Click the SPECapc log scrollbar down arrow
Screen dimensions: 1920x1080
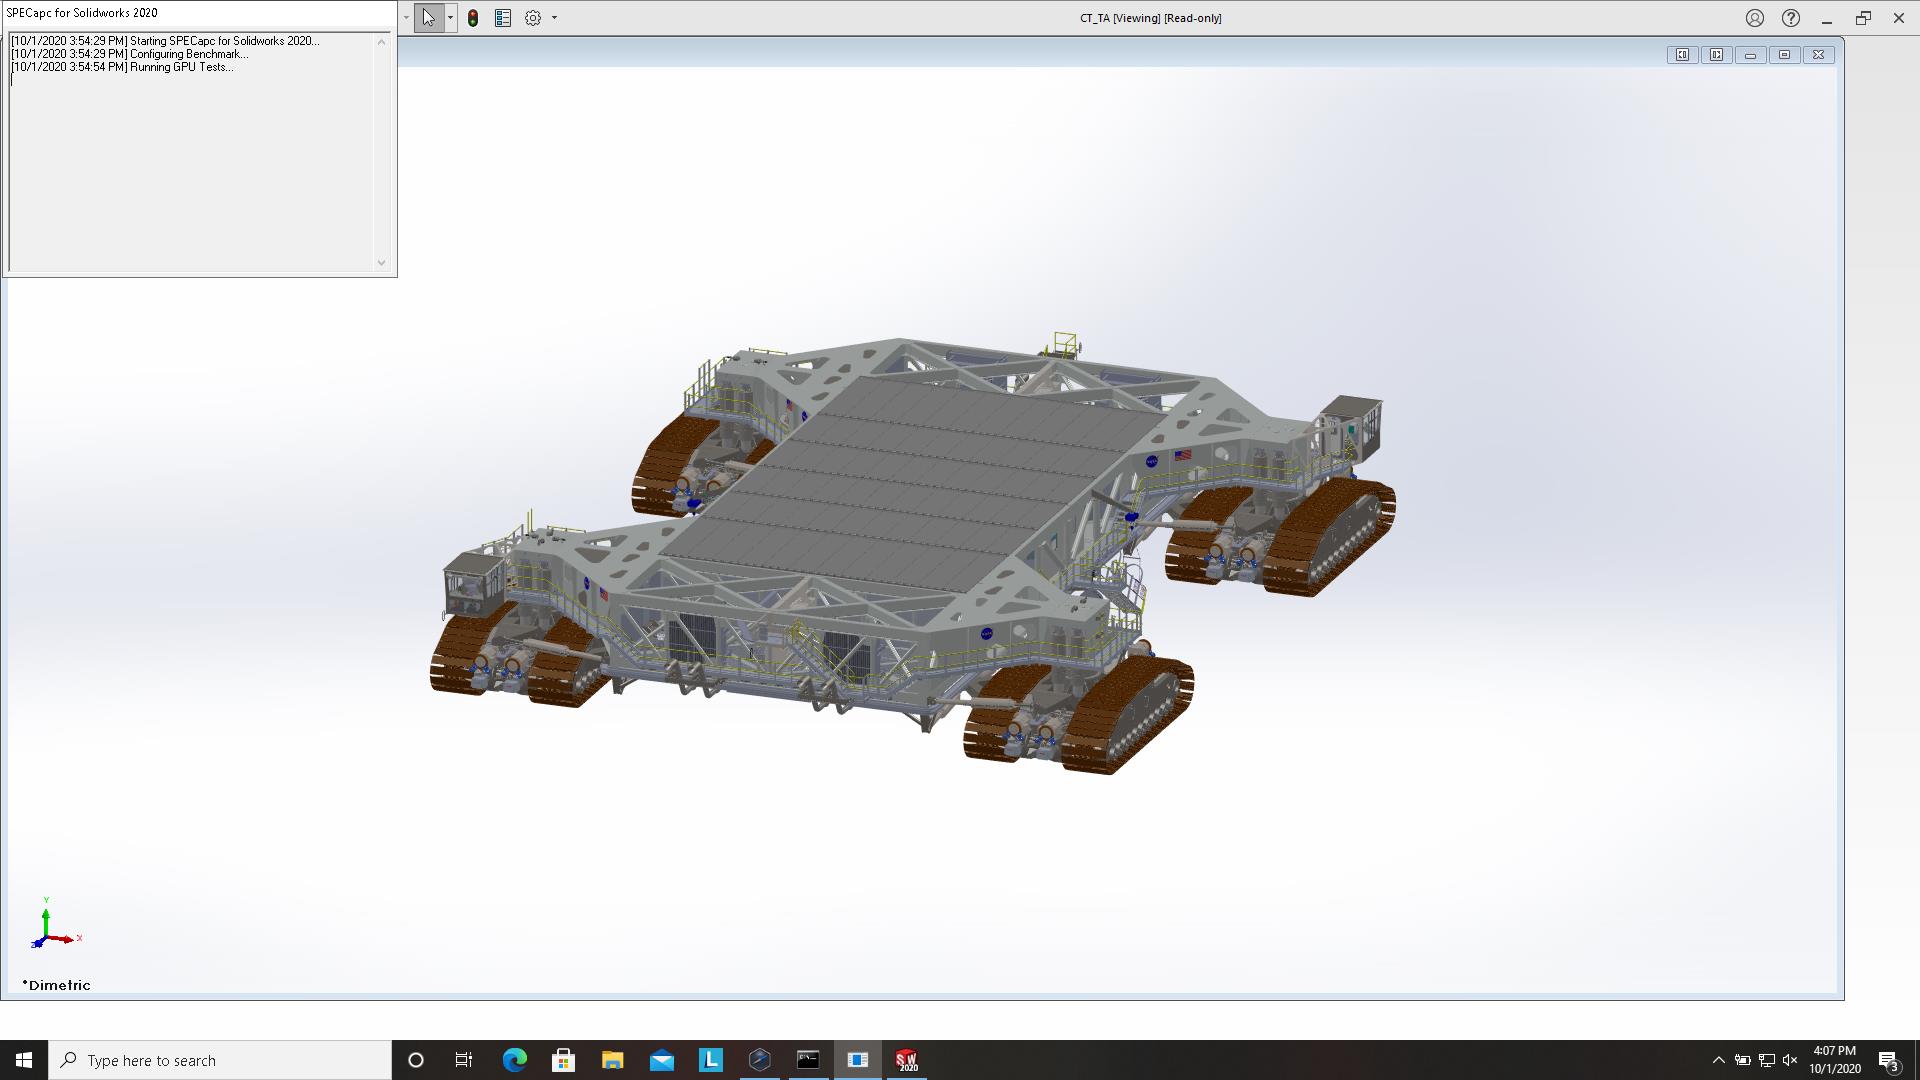(381, 263)
